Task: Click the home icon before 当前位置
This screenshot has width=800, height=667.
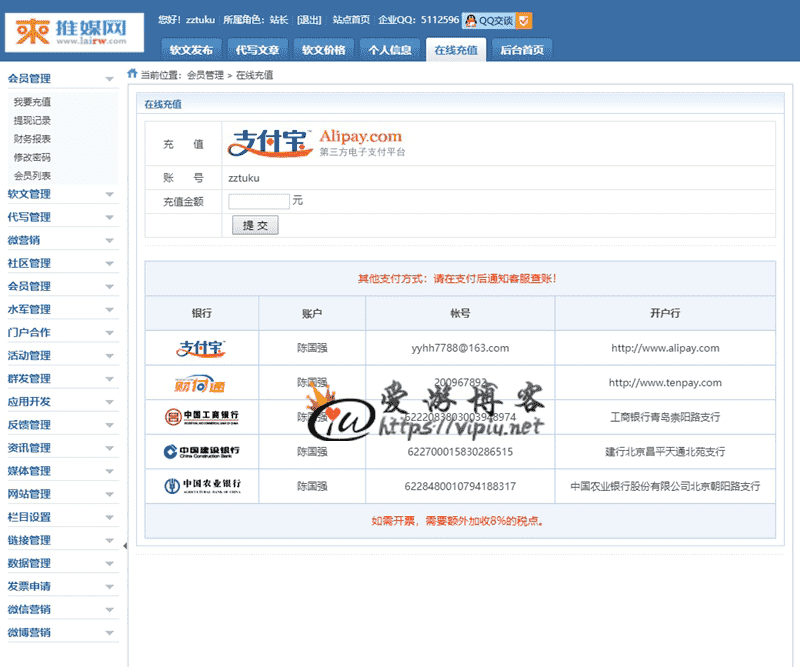Action: [x=132, y=73]
